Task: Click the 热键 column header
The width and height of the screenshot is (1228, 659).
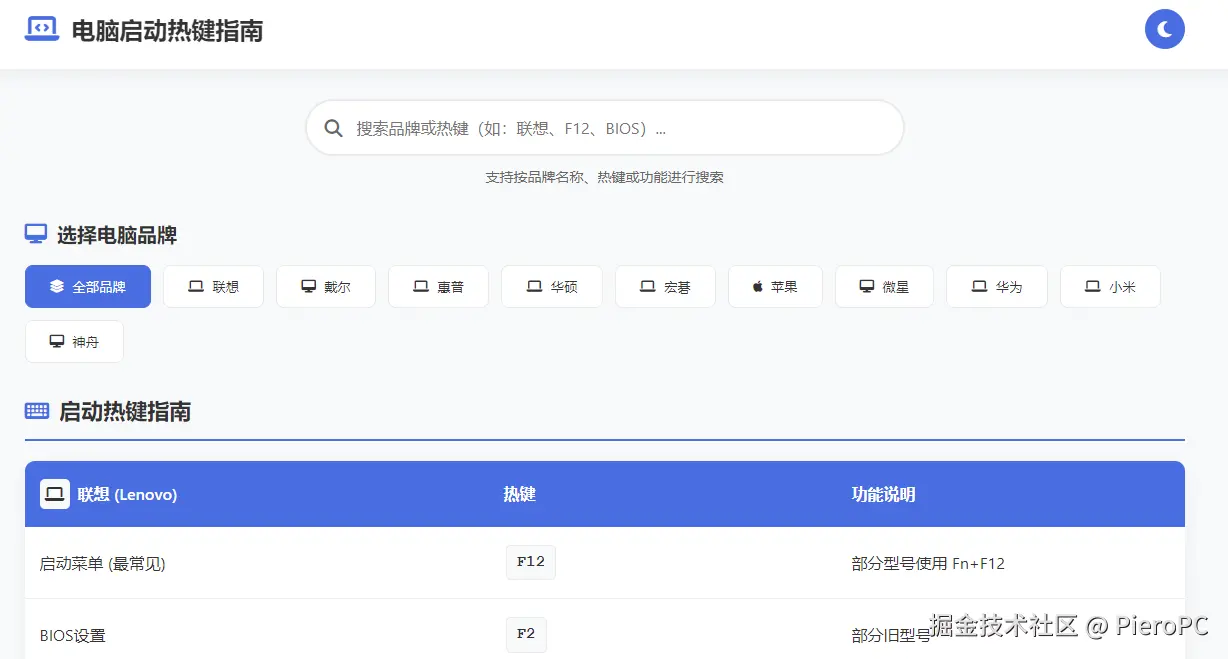Action: tap(519, 494)
